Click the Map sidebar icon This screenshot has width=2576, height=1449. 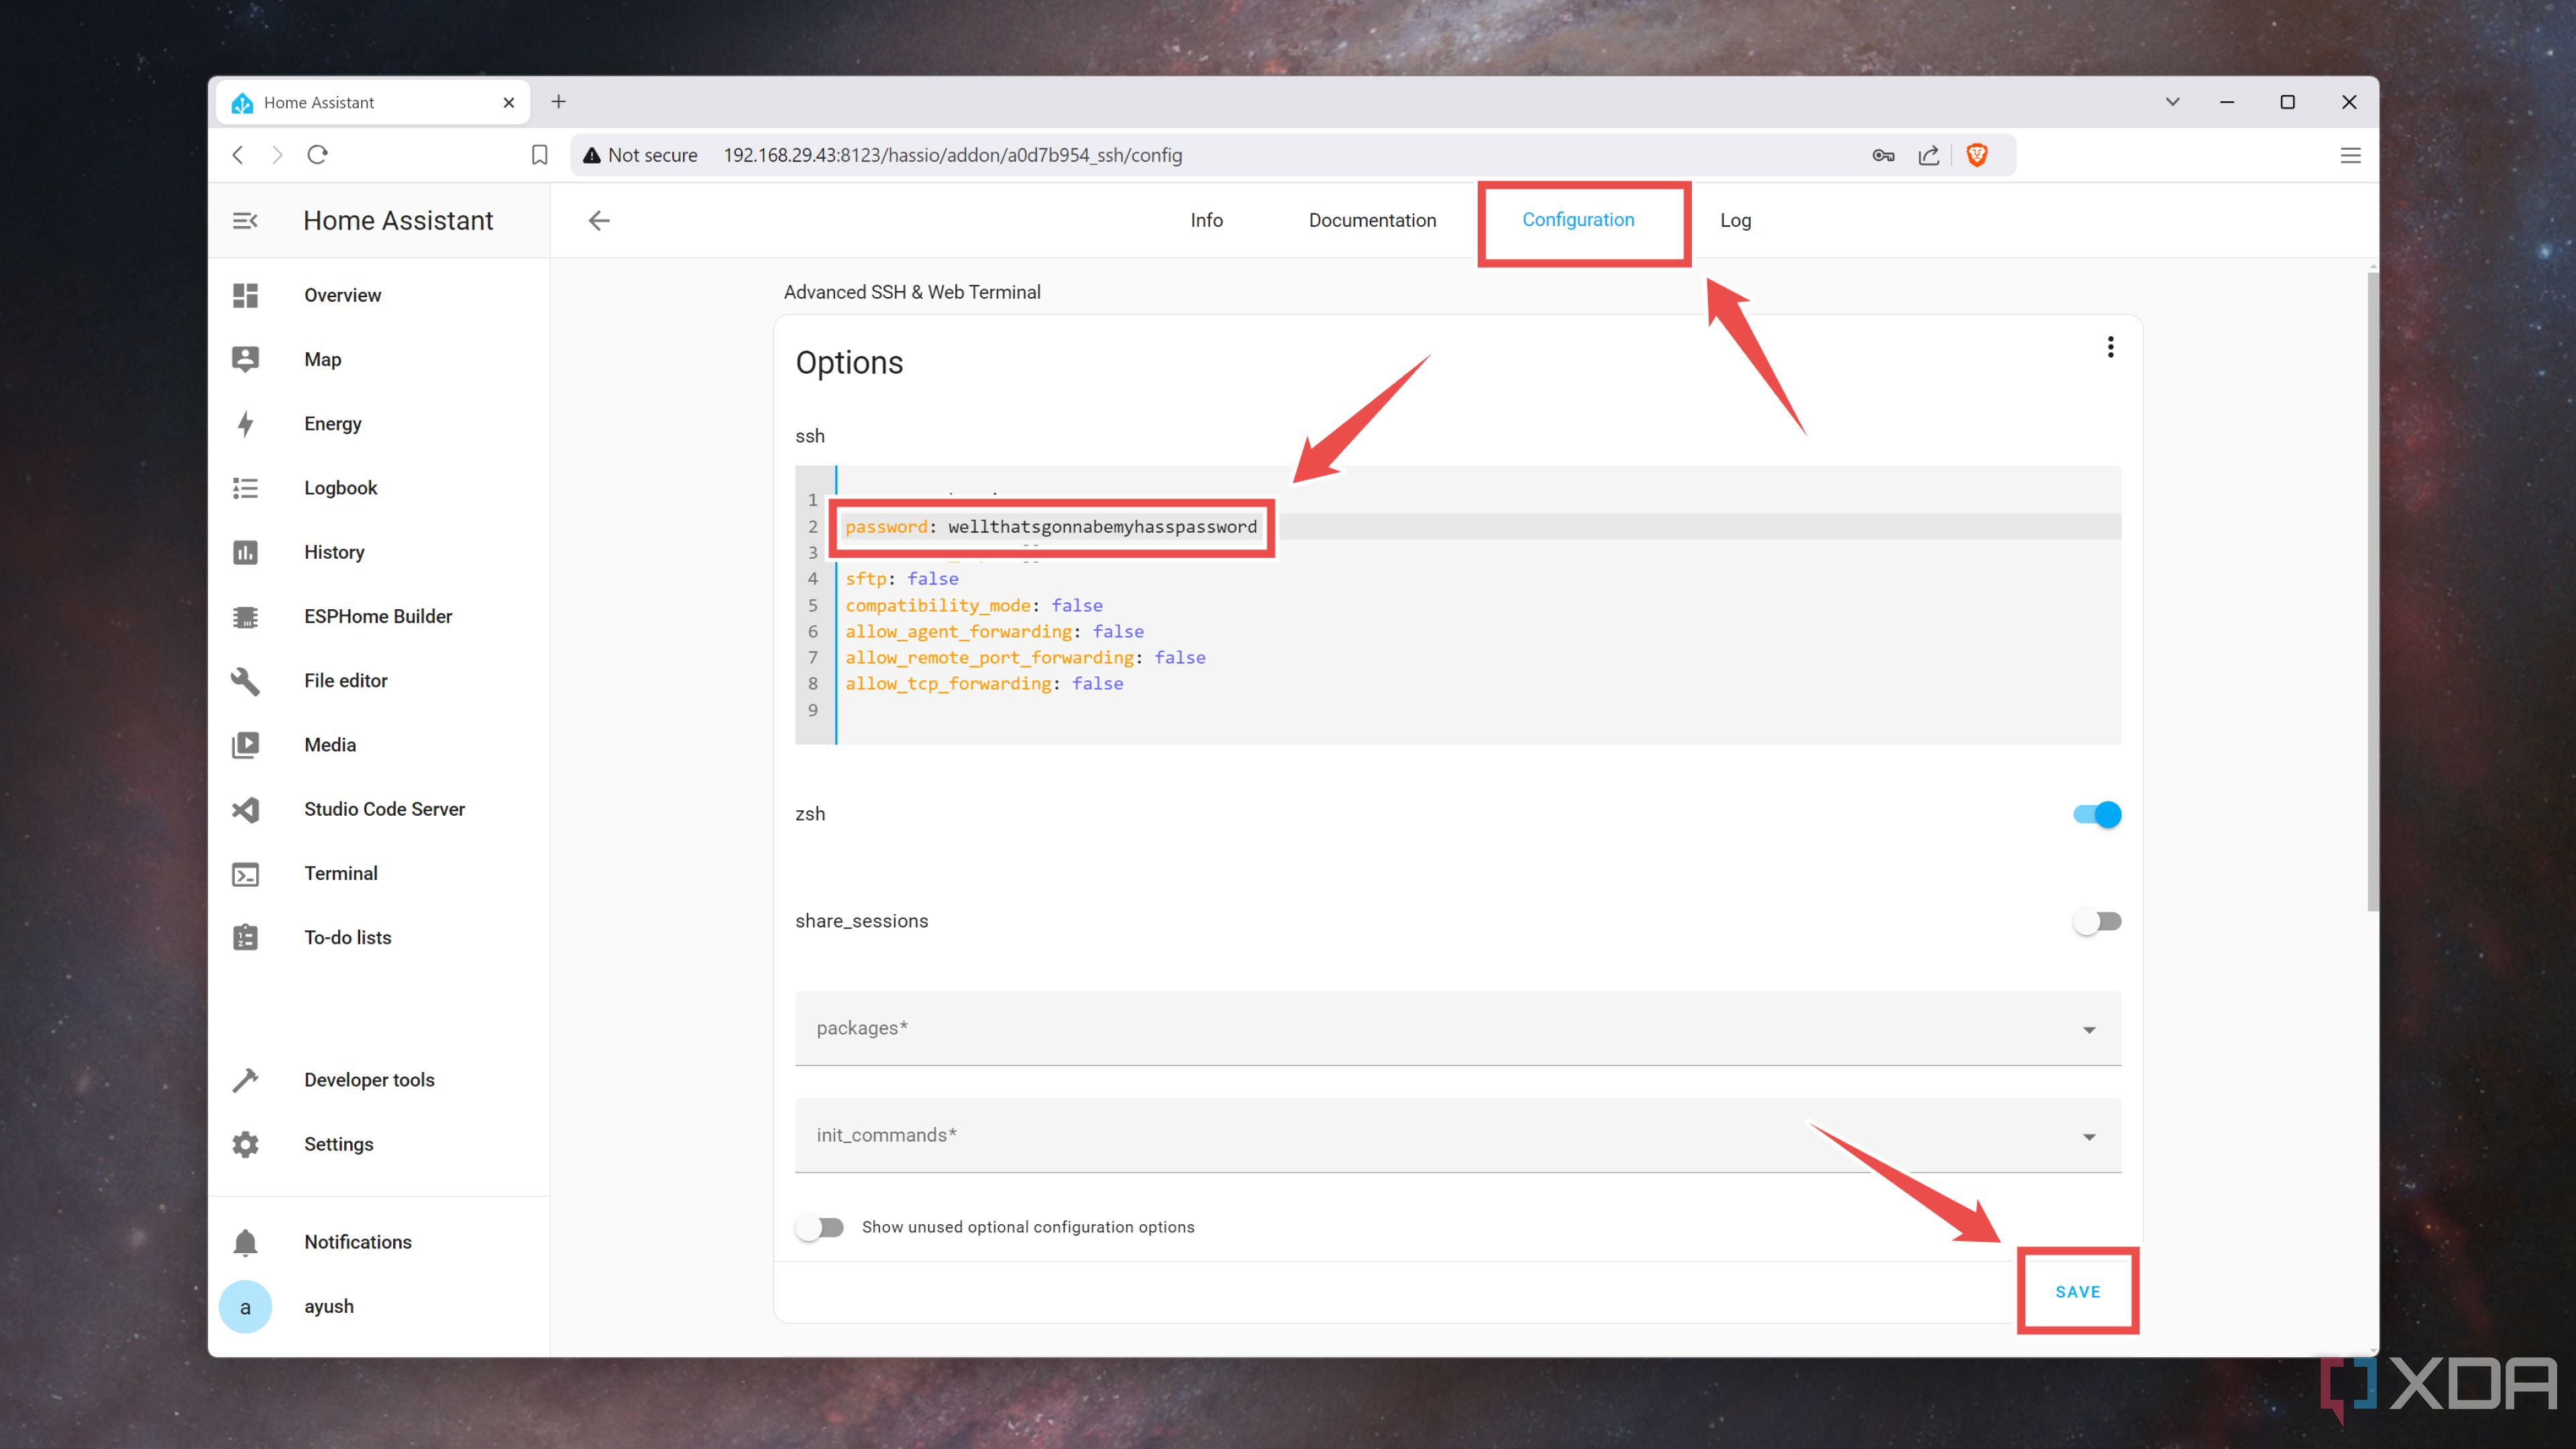248,358
